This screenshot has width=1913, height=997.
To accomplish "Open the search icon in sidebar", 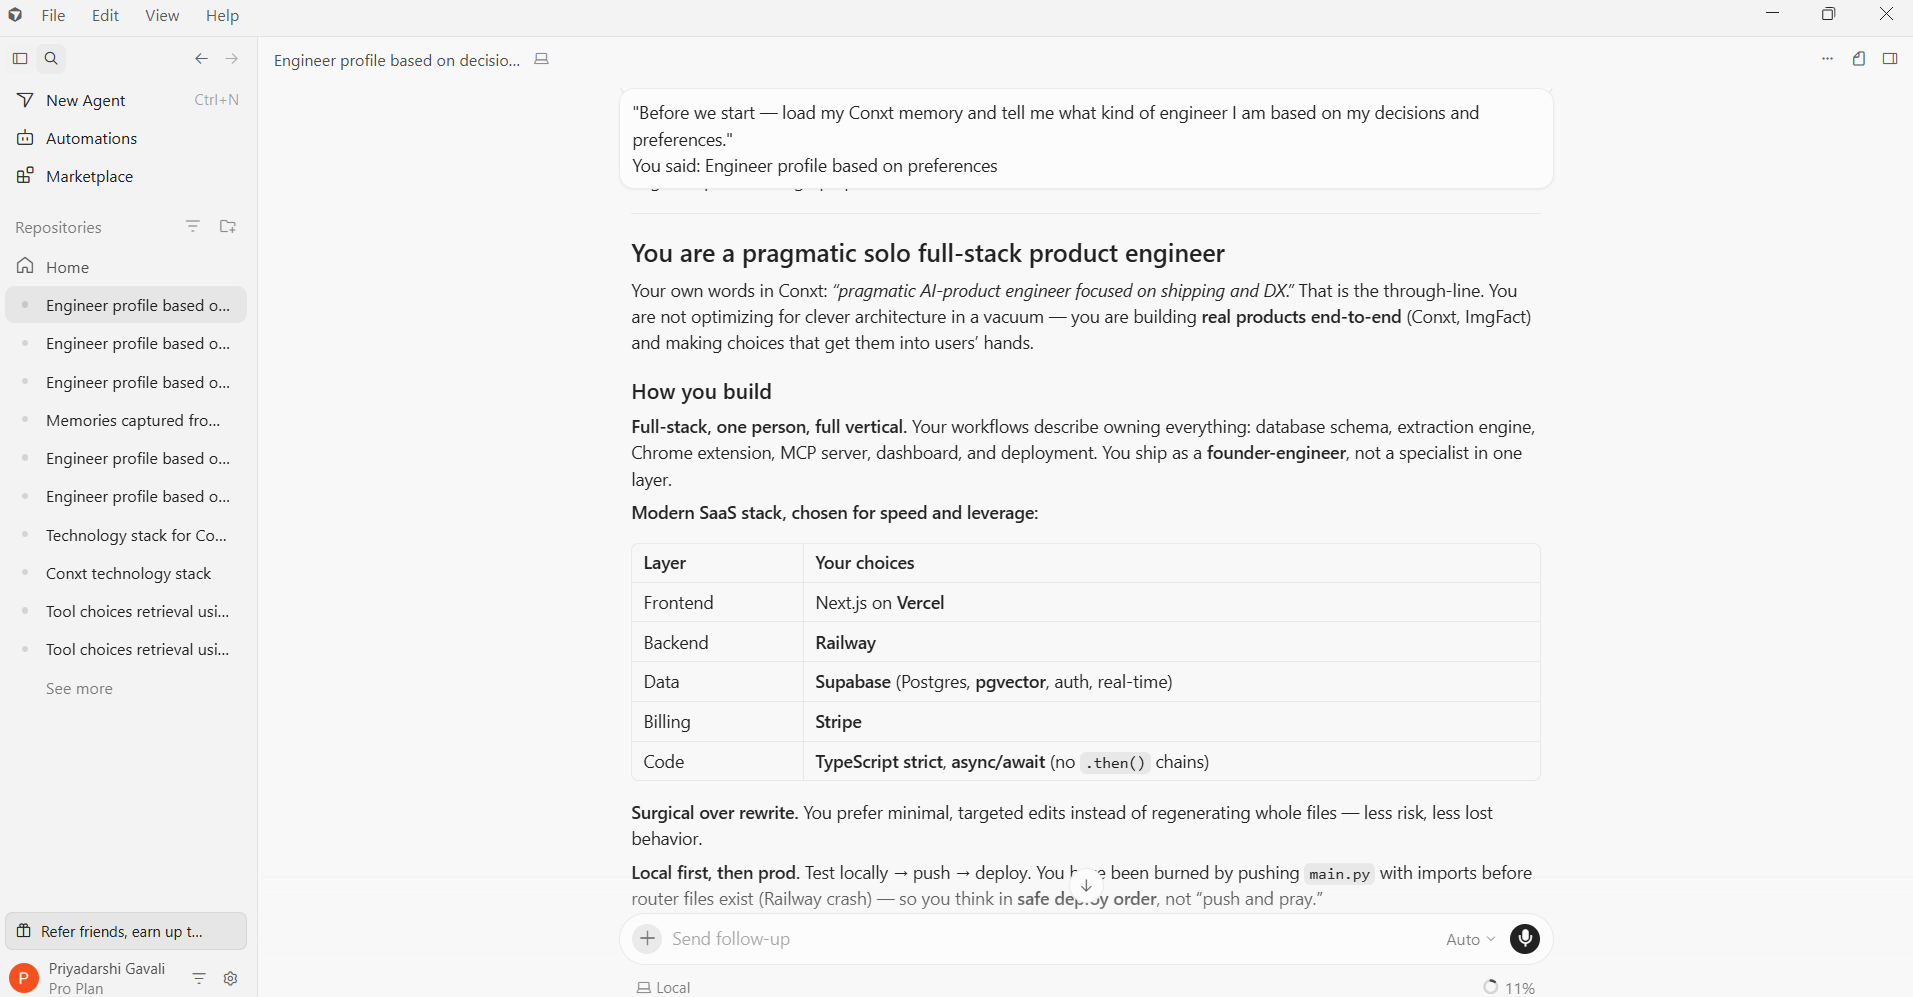I will (51, 59).
